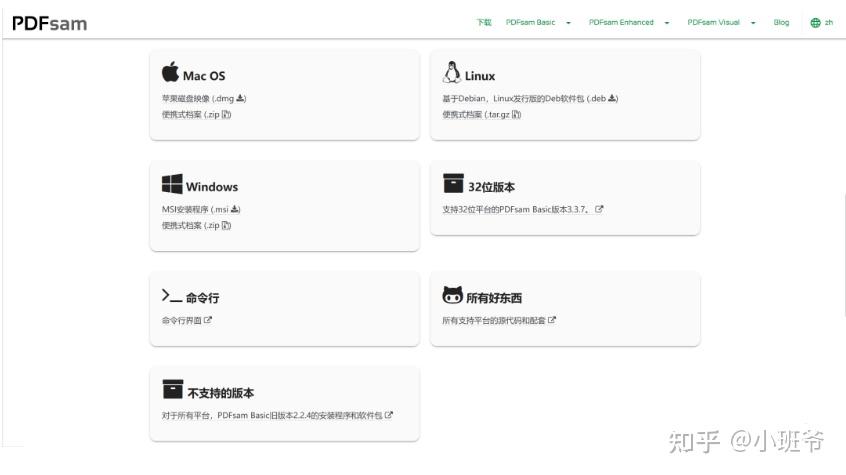Viewport: 846px width, 475px height.
Task: Download the Linux .deb package
Action: tap(530, 98)
